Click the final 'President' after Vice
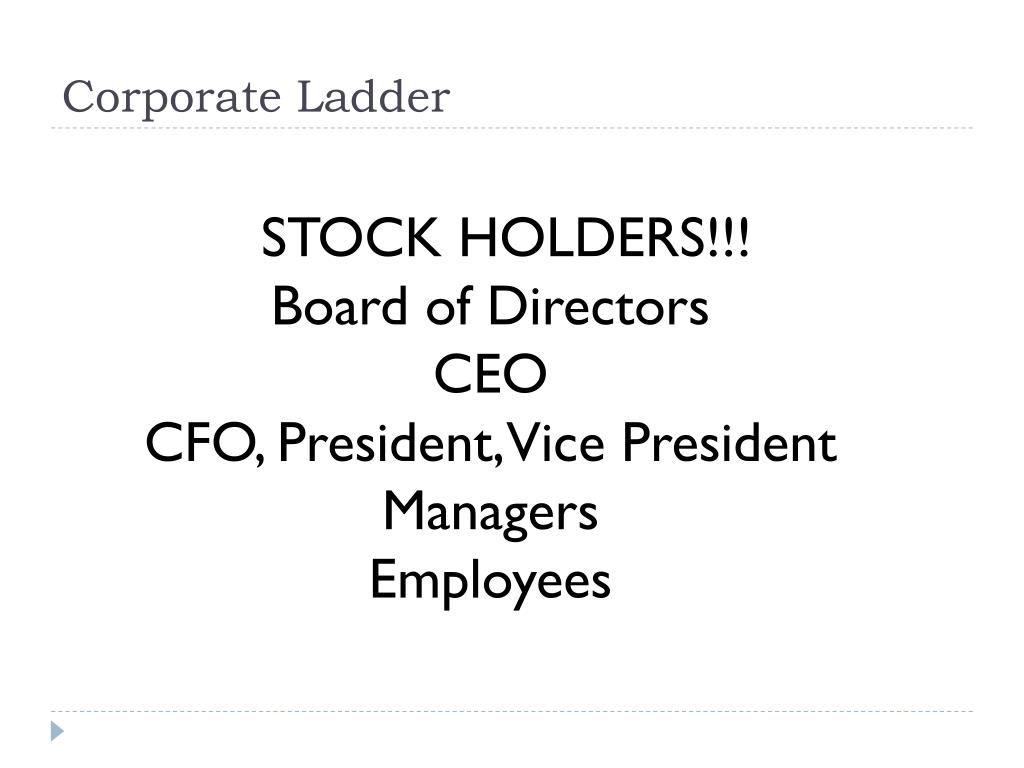This screenshot has width=1024, height=768. click(x=729, y=442)
